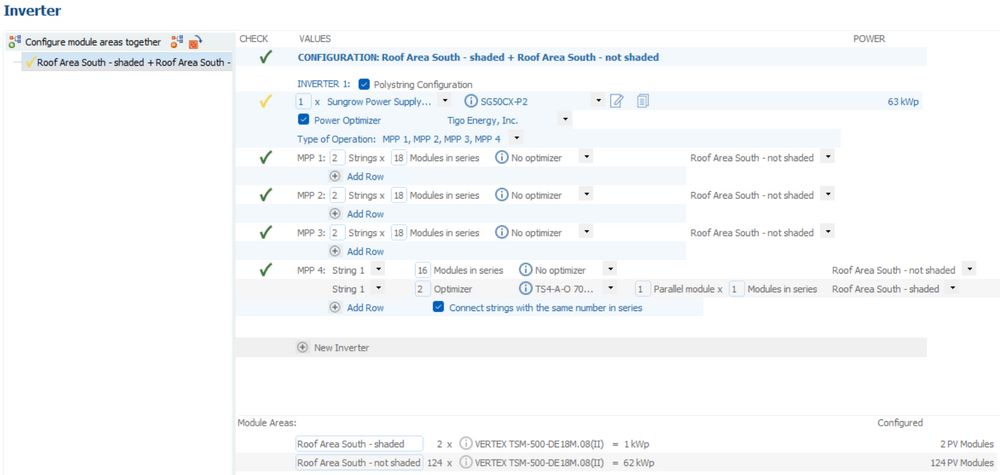Open the MPP 3 roof area dropdown

point(828,232)
